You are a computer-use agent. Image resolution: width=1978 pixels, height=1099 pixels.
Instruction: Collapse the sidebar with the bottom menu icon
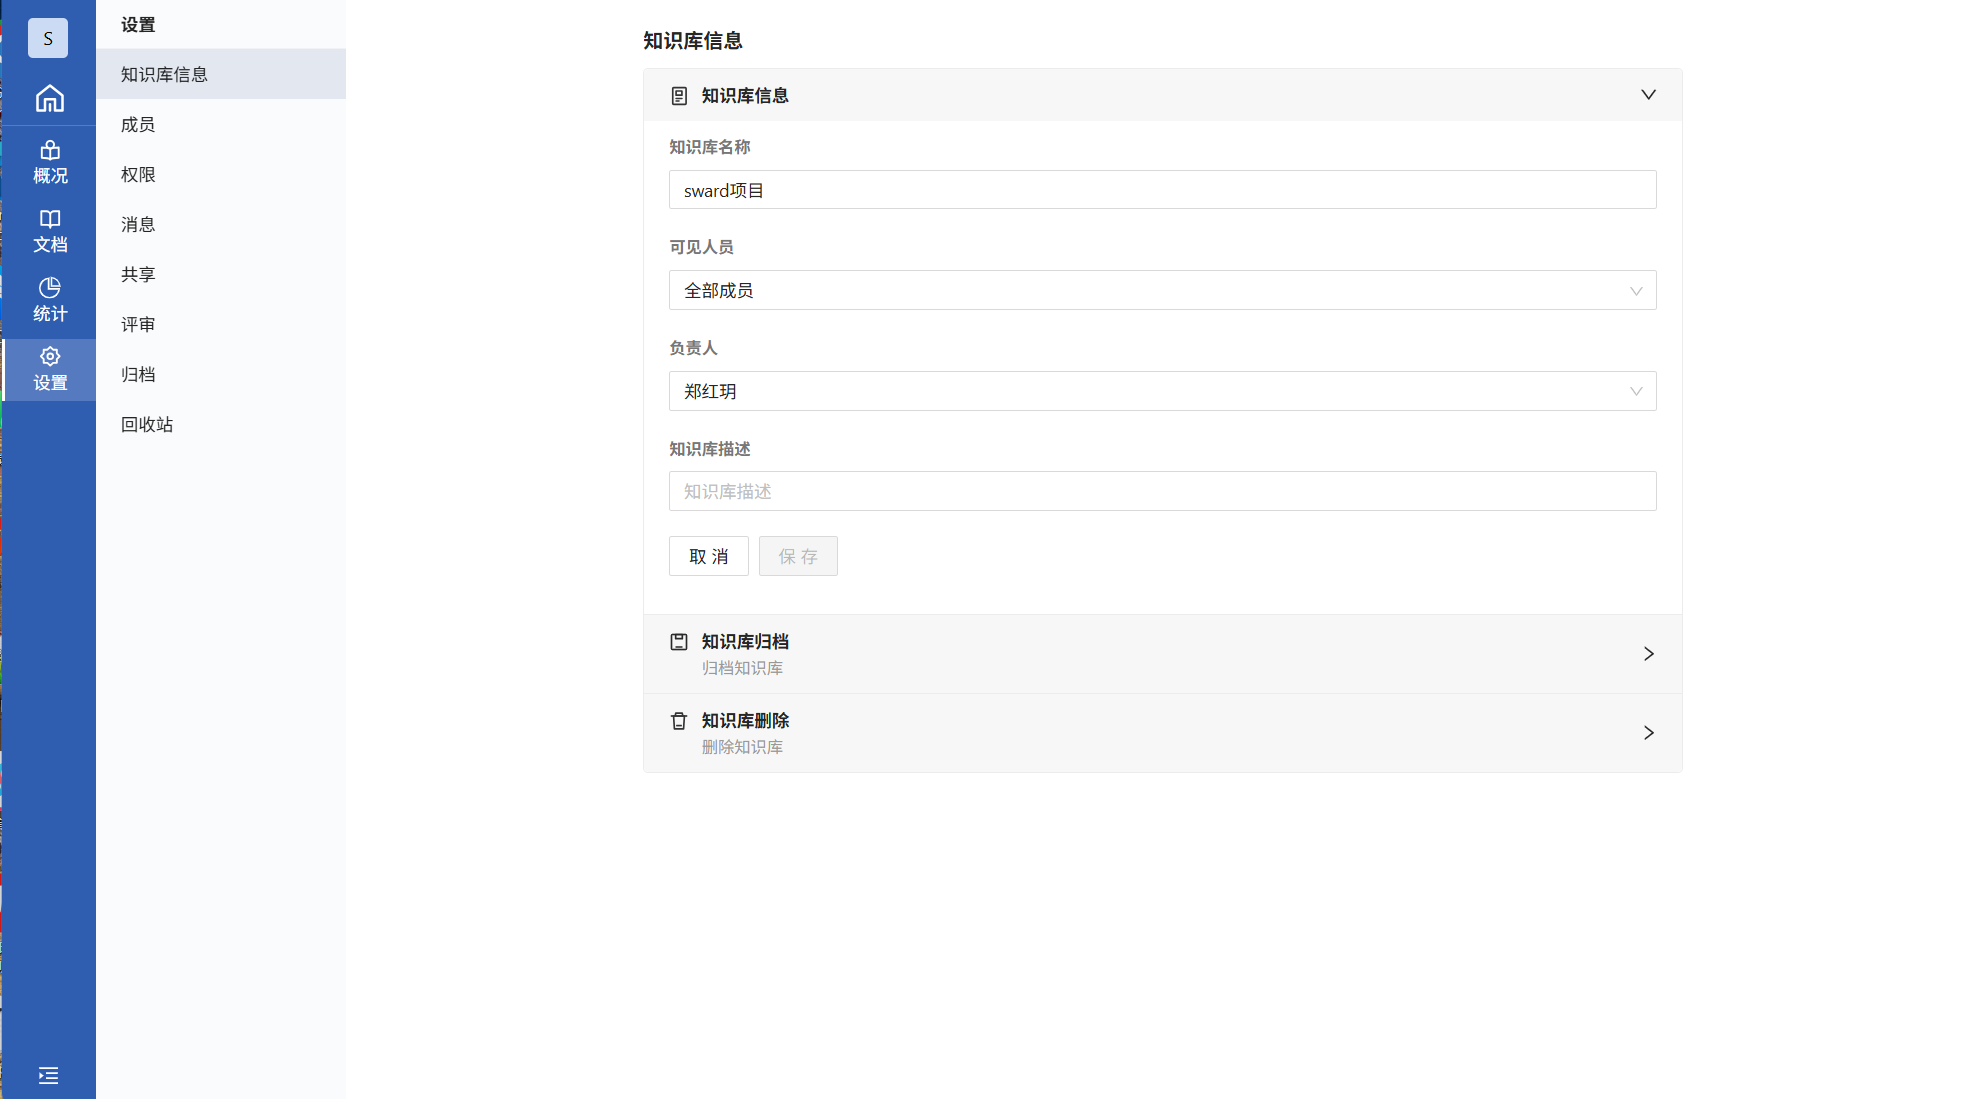coord(48,1075)
